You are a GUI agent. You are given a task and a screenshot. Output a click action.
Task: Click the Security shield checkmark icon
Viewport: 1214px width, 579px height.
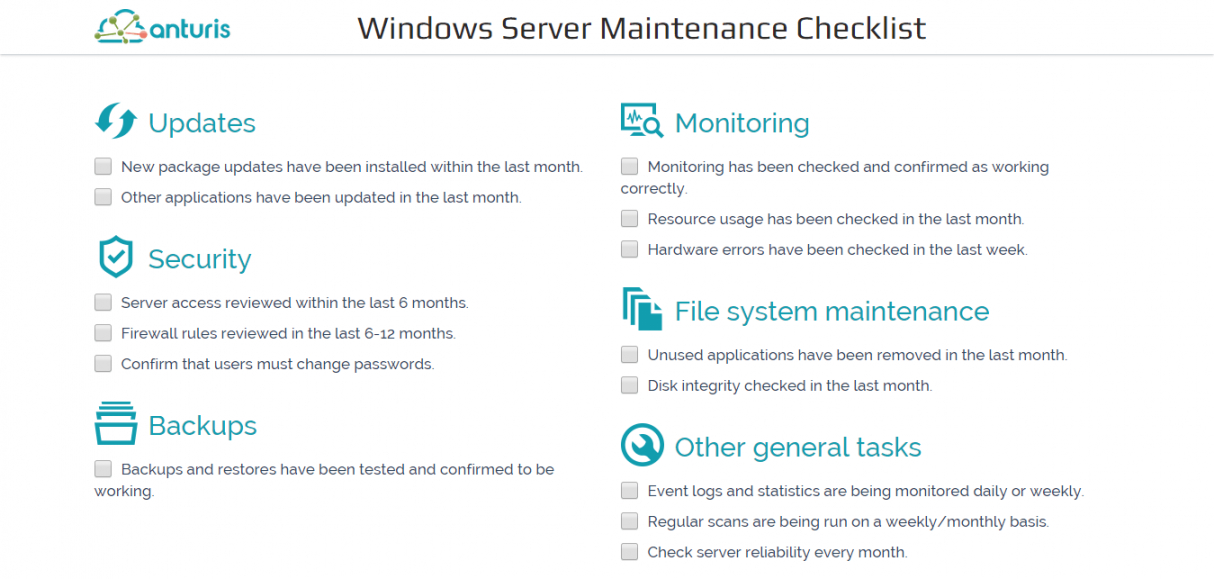point(116,257)
